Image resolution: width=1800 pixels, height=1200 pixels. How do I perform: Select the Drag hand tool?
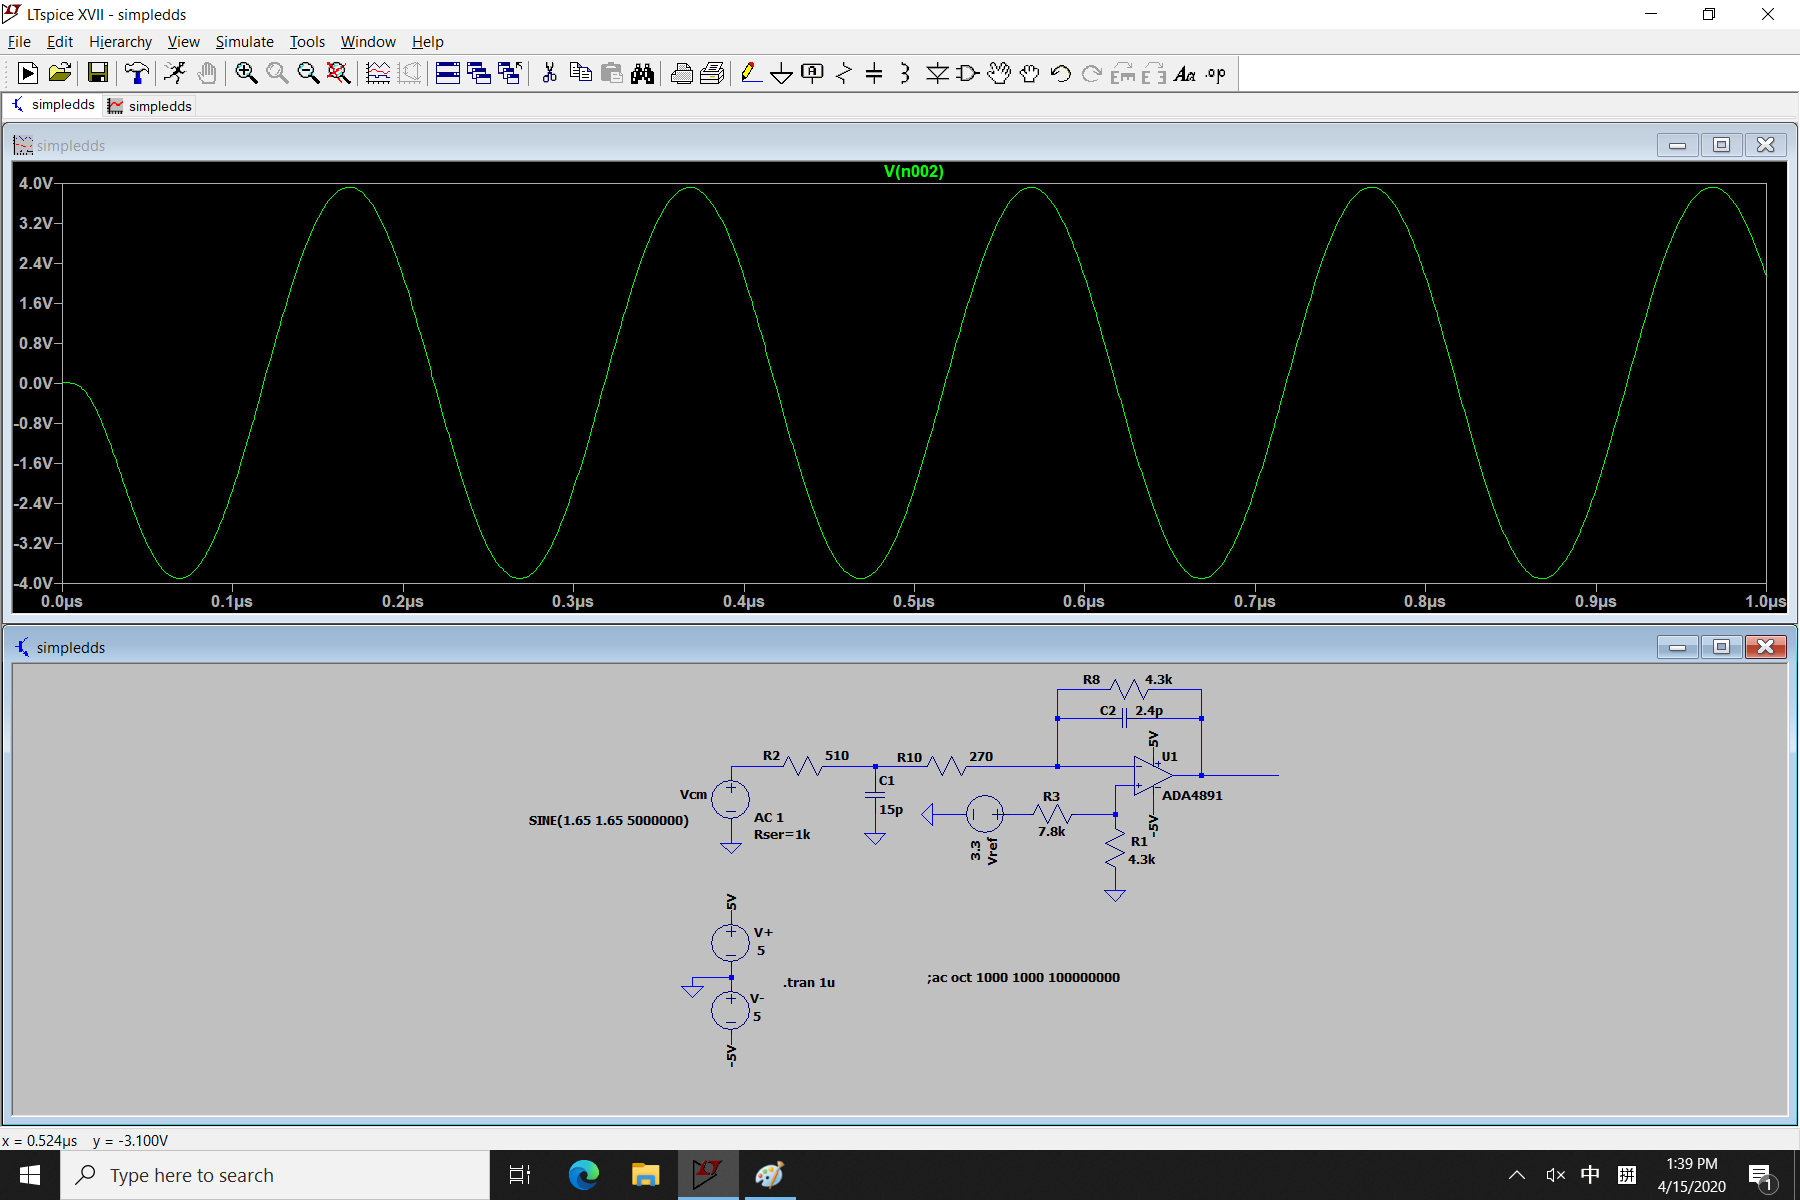(1030, 73)
